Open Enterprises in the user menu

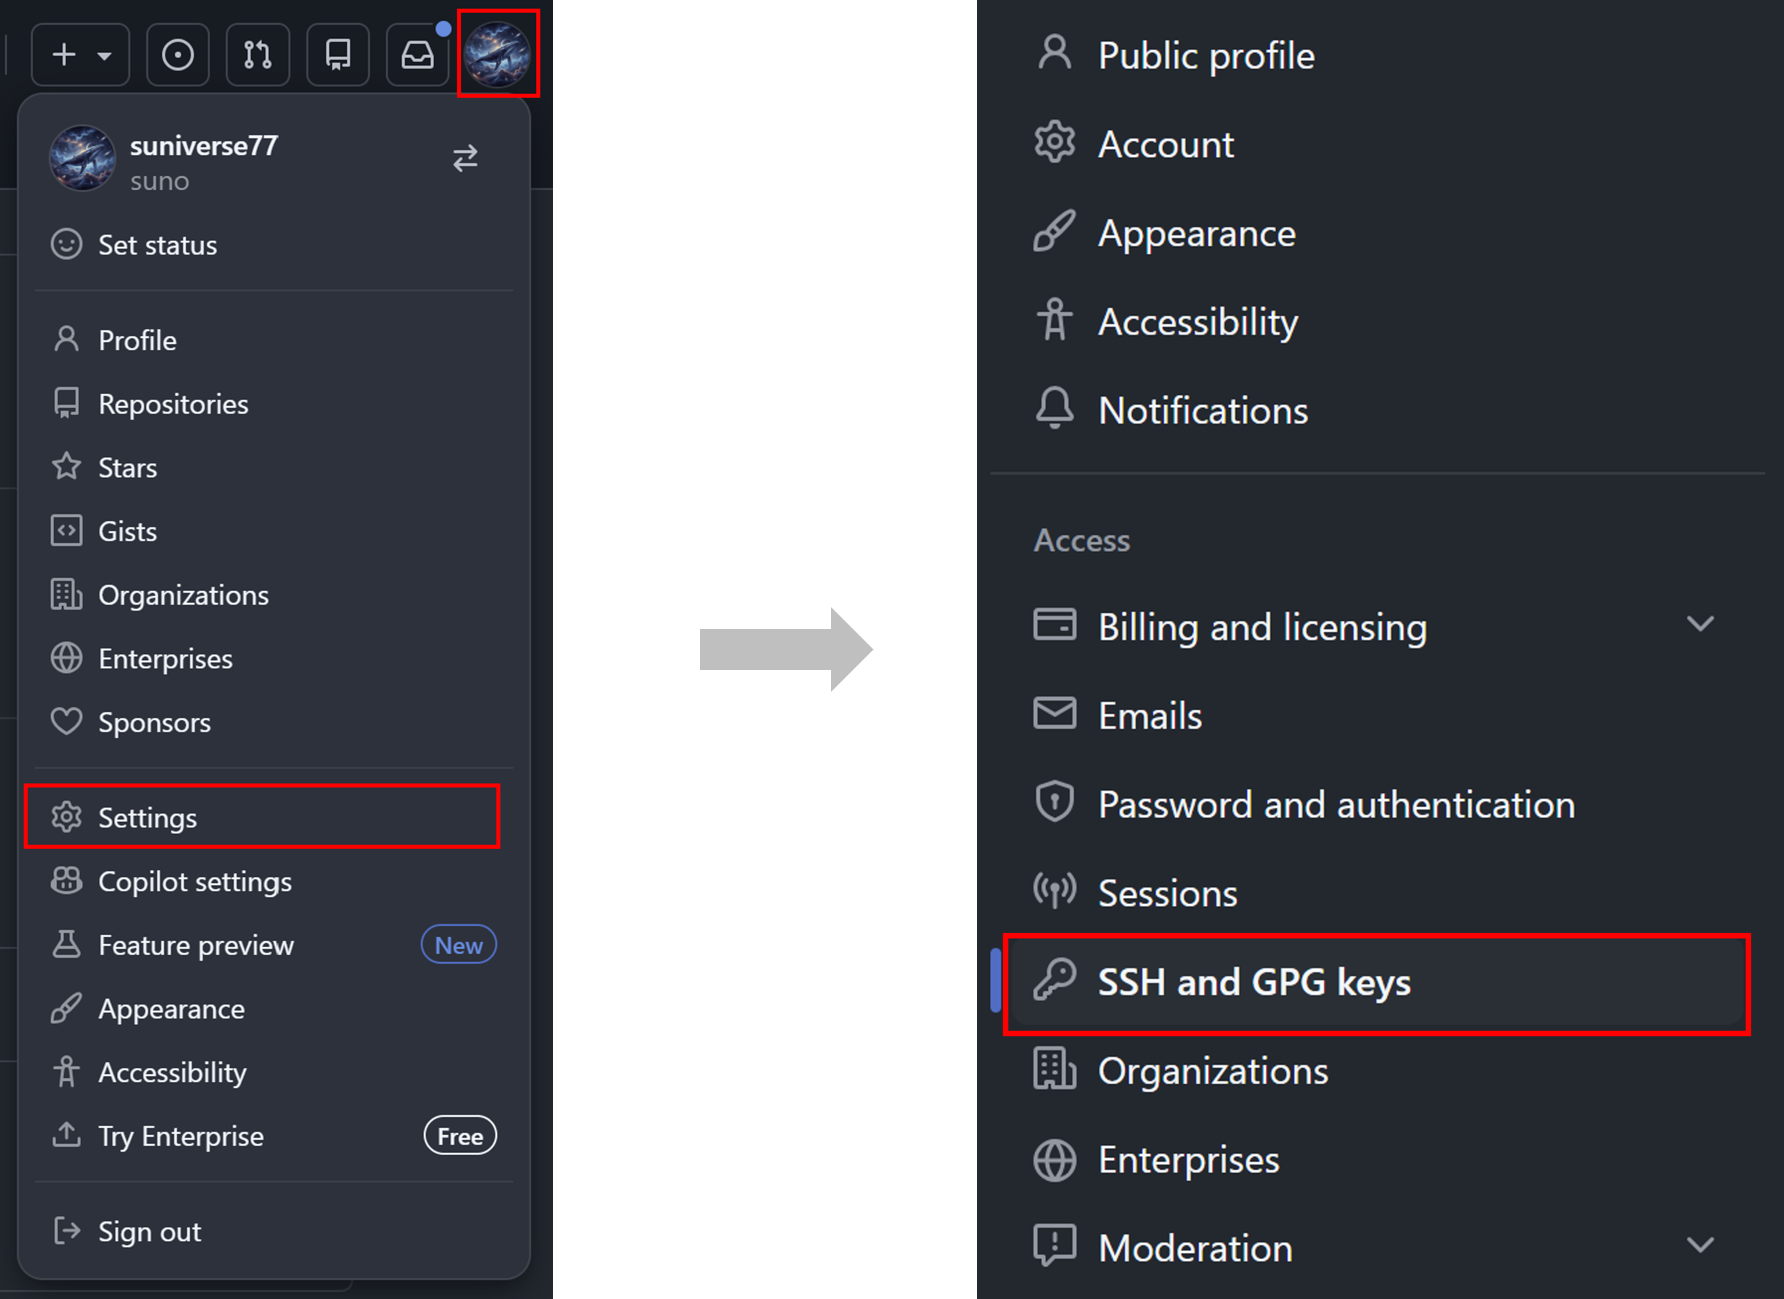(x=274, y=659)
